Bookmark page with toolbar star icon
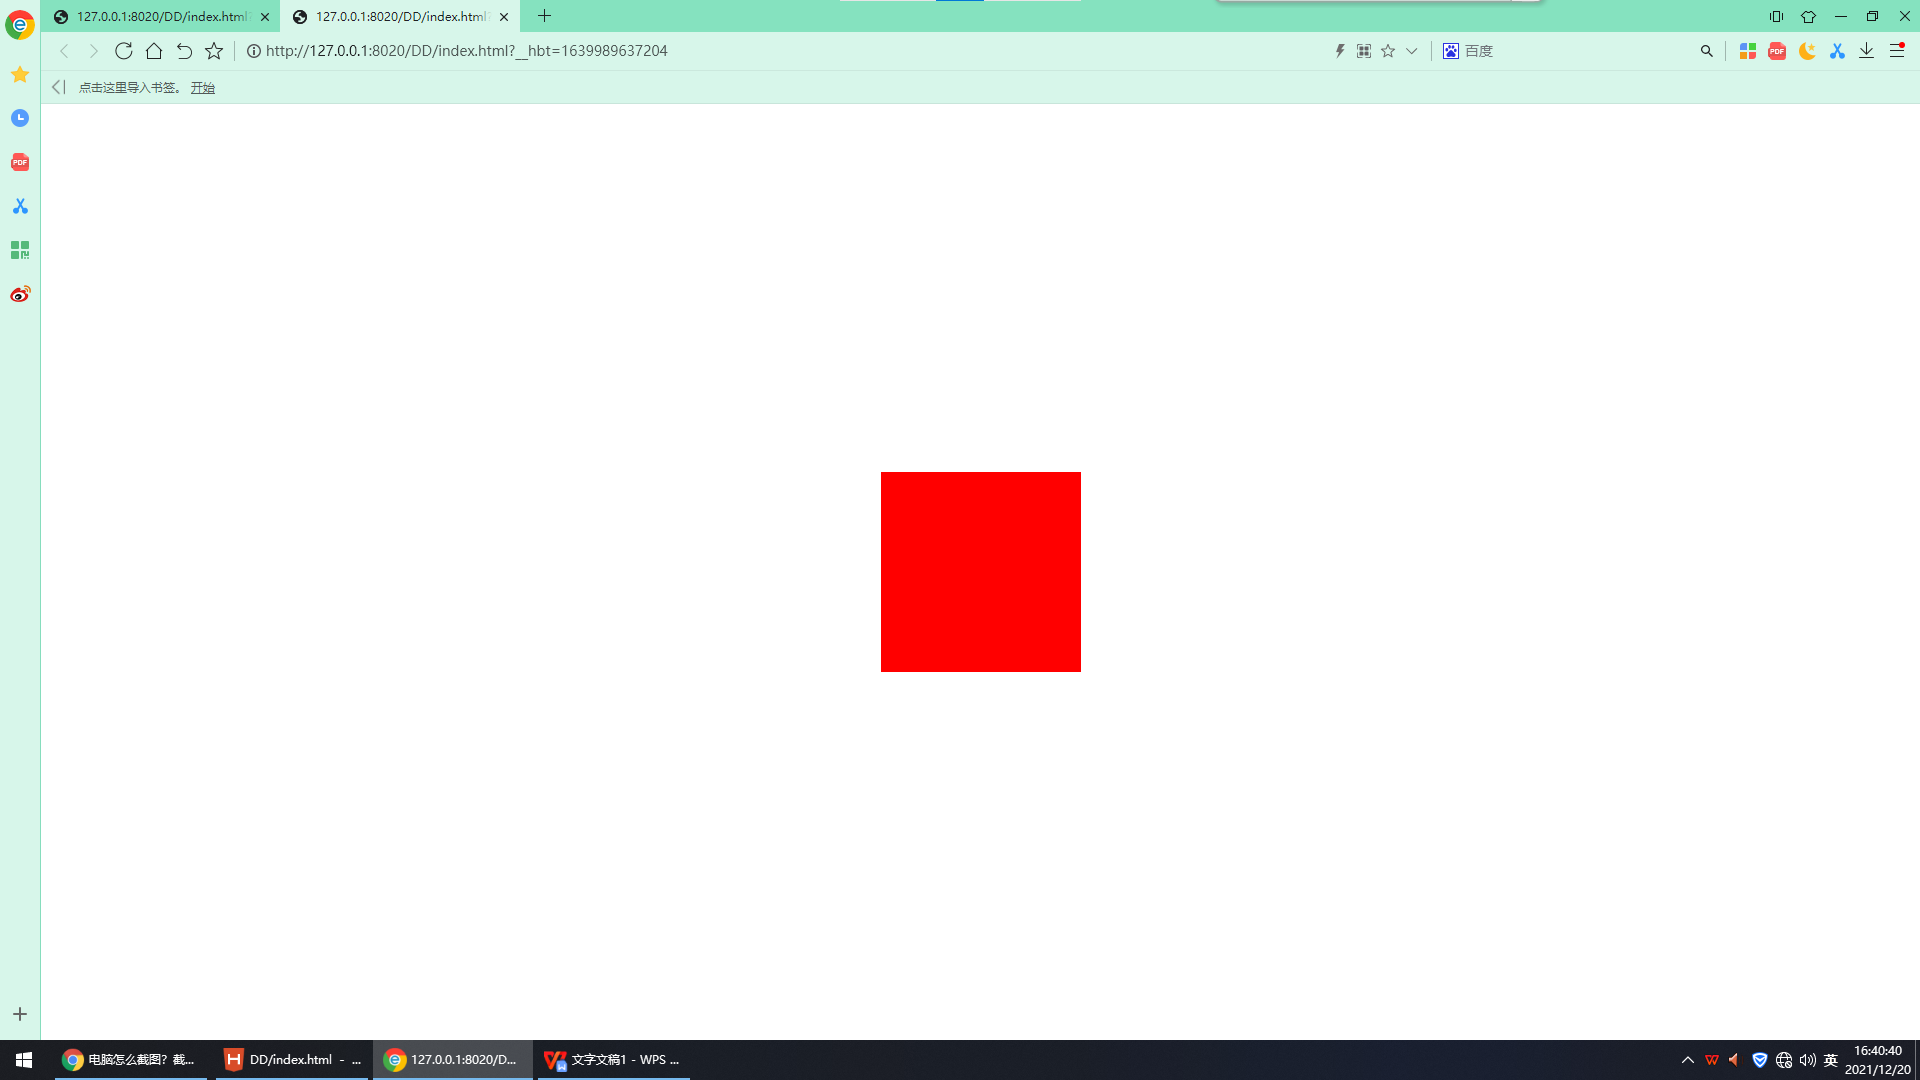This screenshot has width=1920, height=1080. click(x=214, y=51)
